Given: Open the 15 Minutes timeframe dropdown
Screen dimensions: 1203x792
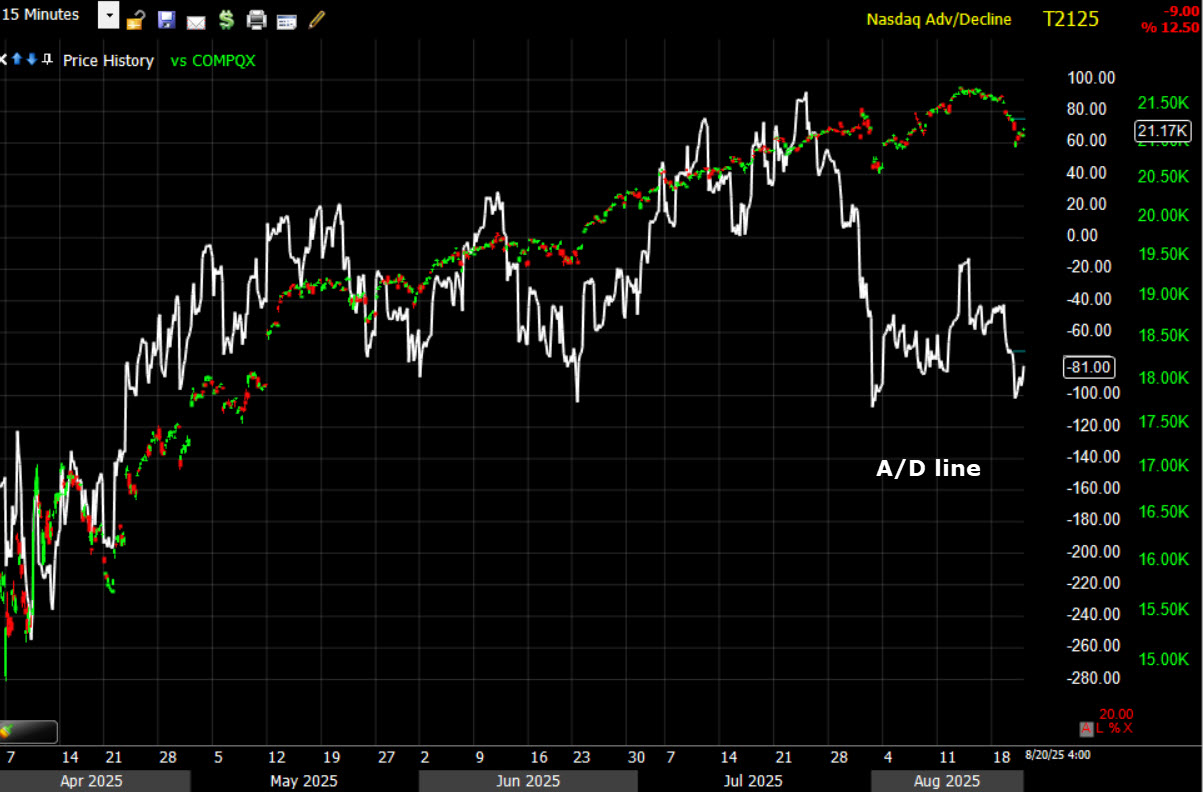Looking at the screenshot, I should pyautogui.click(x=109, y=16).
